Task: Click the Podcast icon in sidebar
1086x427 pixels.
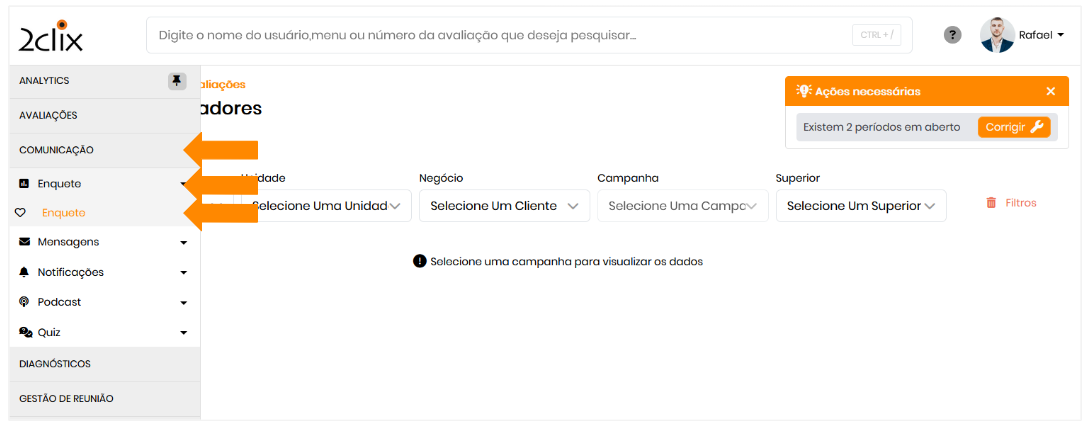Action: click(24, 302)
